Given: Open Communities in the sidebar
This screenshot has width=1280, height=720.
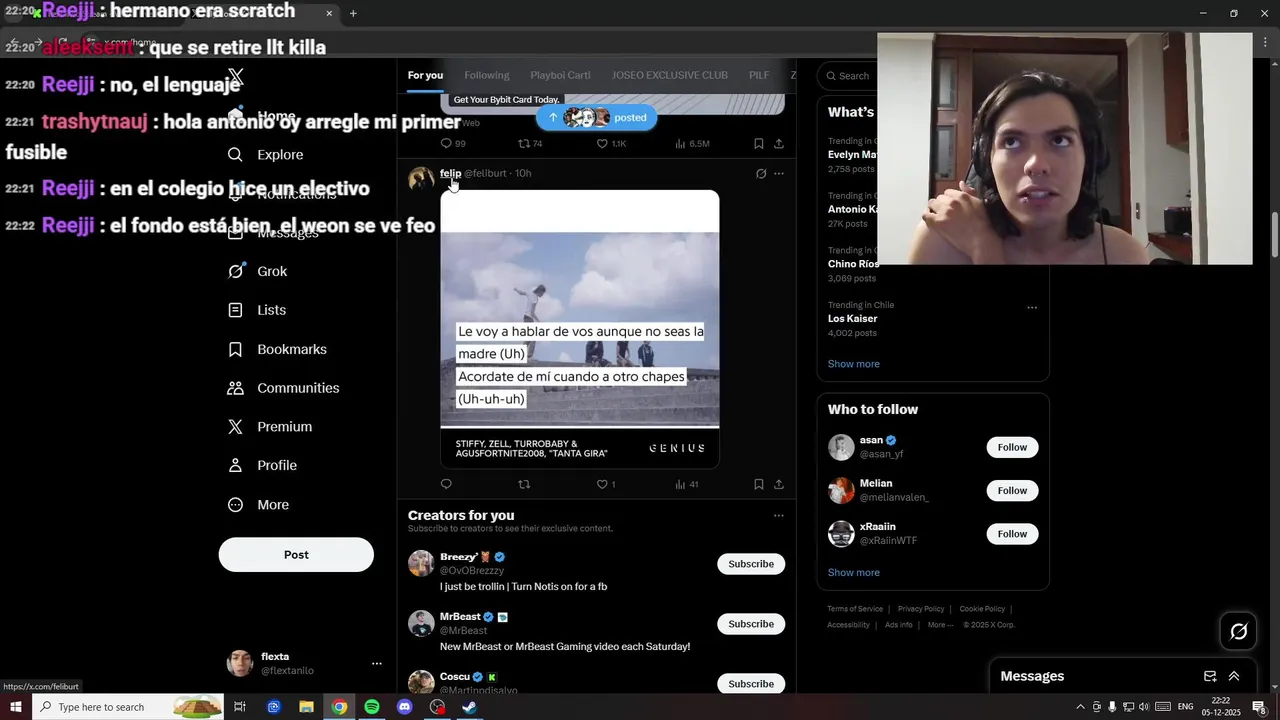Looking at the screenshot, I should (x=284, y=388).
